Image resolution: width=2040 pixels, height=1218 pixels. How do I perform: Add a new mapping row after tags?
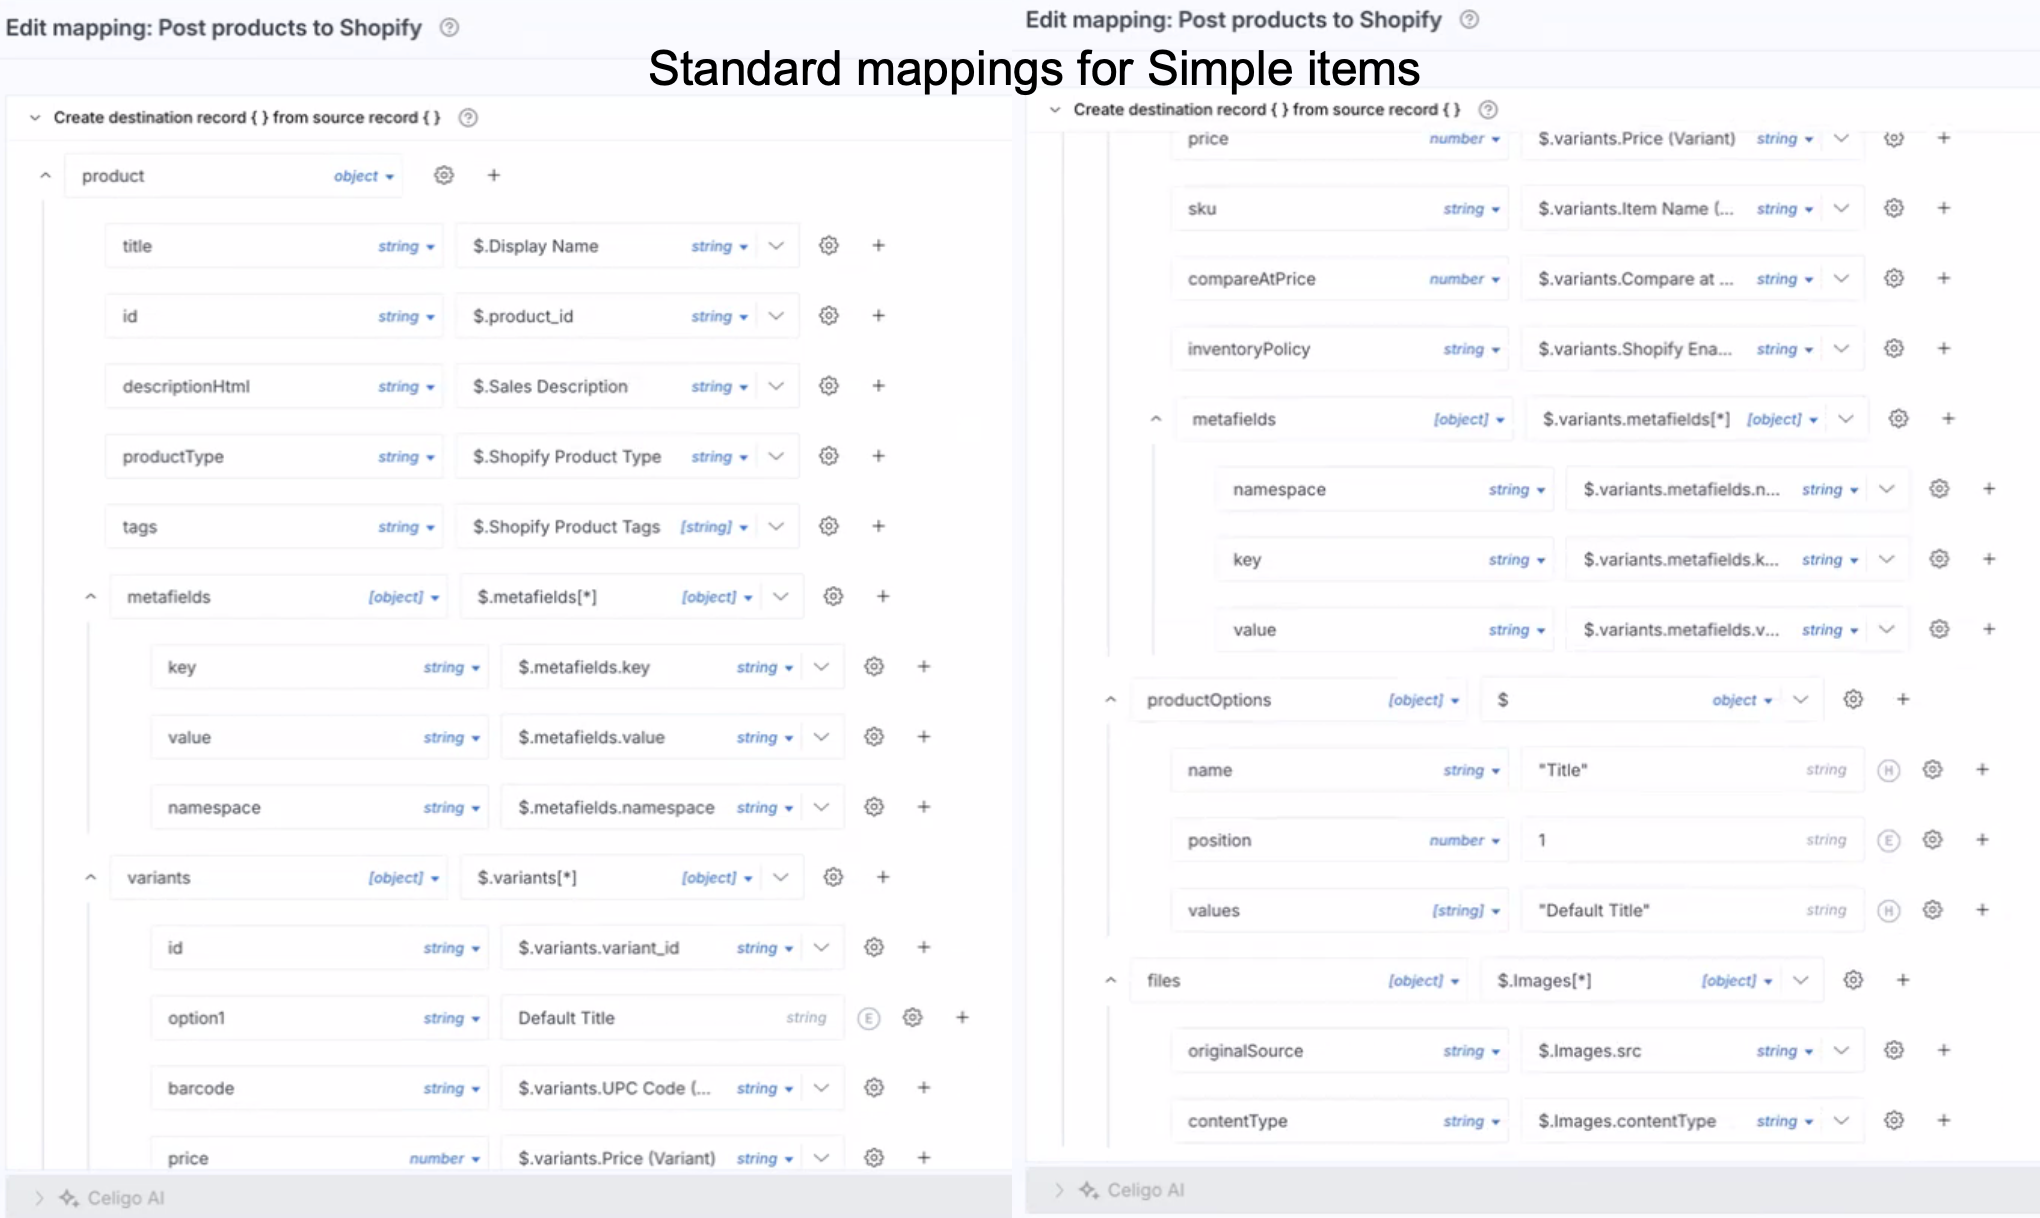pos(879,527)
